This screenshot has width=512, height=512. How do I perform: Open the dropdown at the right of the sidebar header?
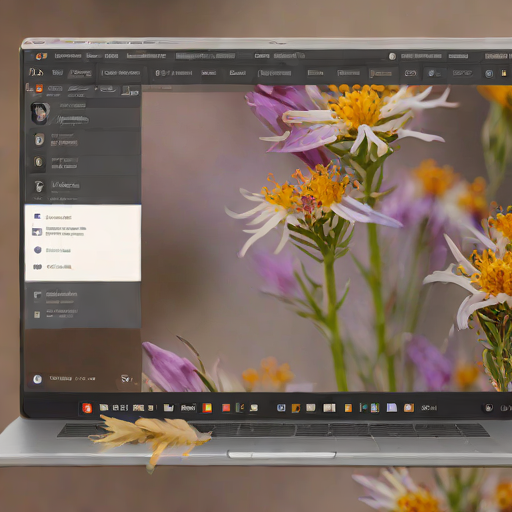coord(130,91)
